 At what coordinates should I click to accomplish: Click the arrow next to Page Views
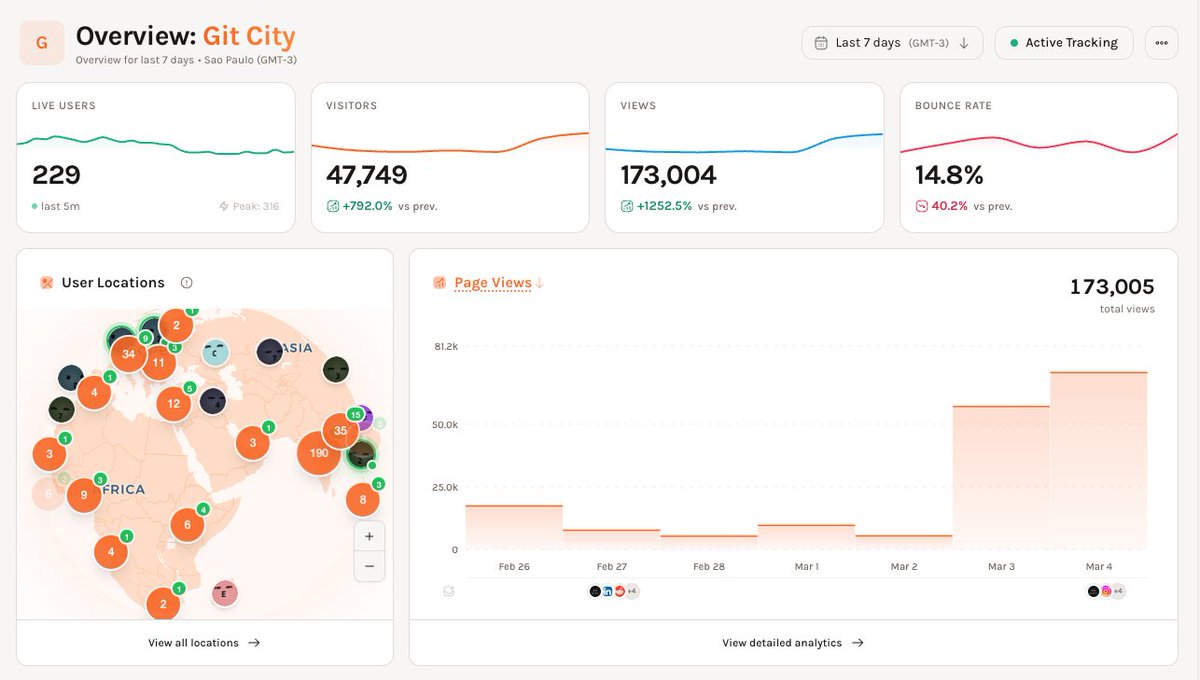pos(539,283)
